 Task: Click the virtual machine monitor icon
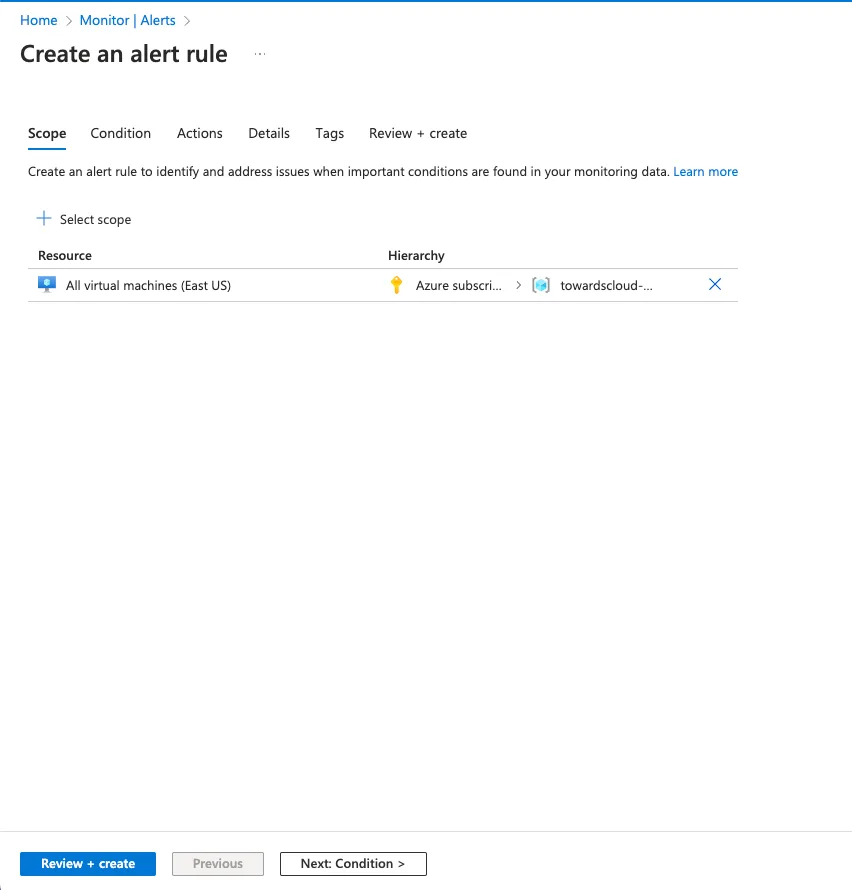[x=47, y=284]
